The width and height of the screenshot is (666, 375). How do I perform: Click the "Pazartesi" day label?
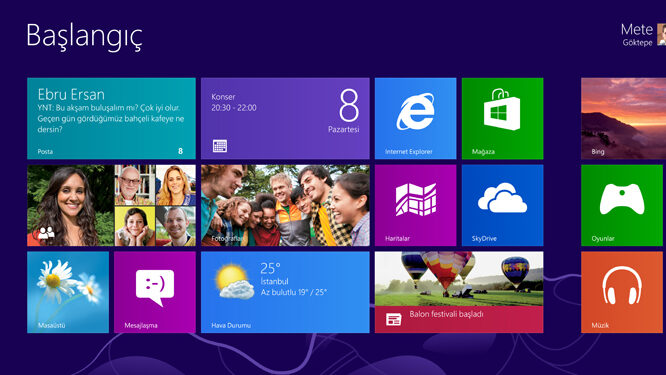pyautogui.click(x=343, y=129)
